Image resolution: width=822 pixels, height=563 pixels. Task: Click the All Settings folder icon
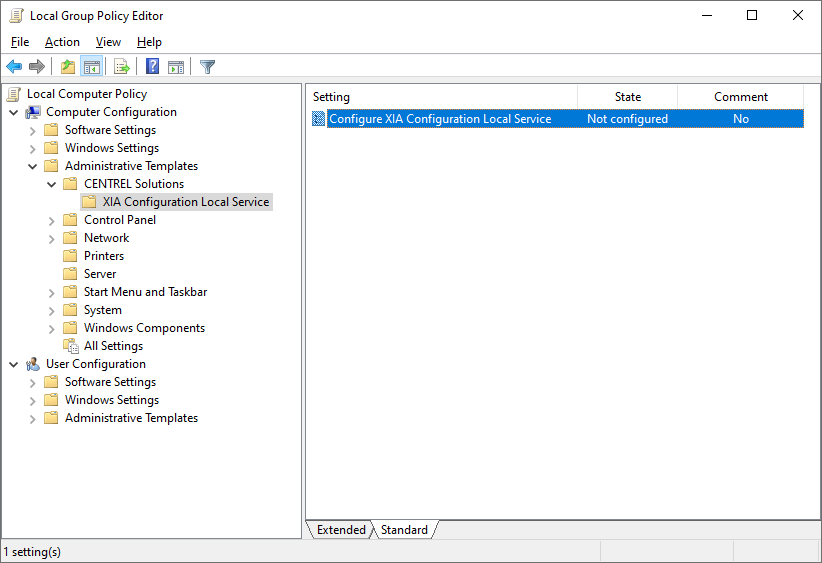pos(70,346)
